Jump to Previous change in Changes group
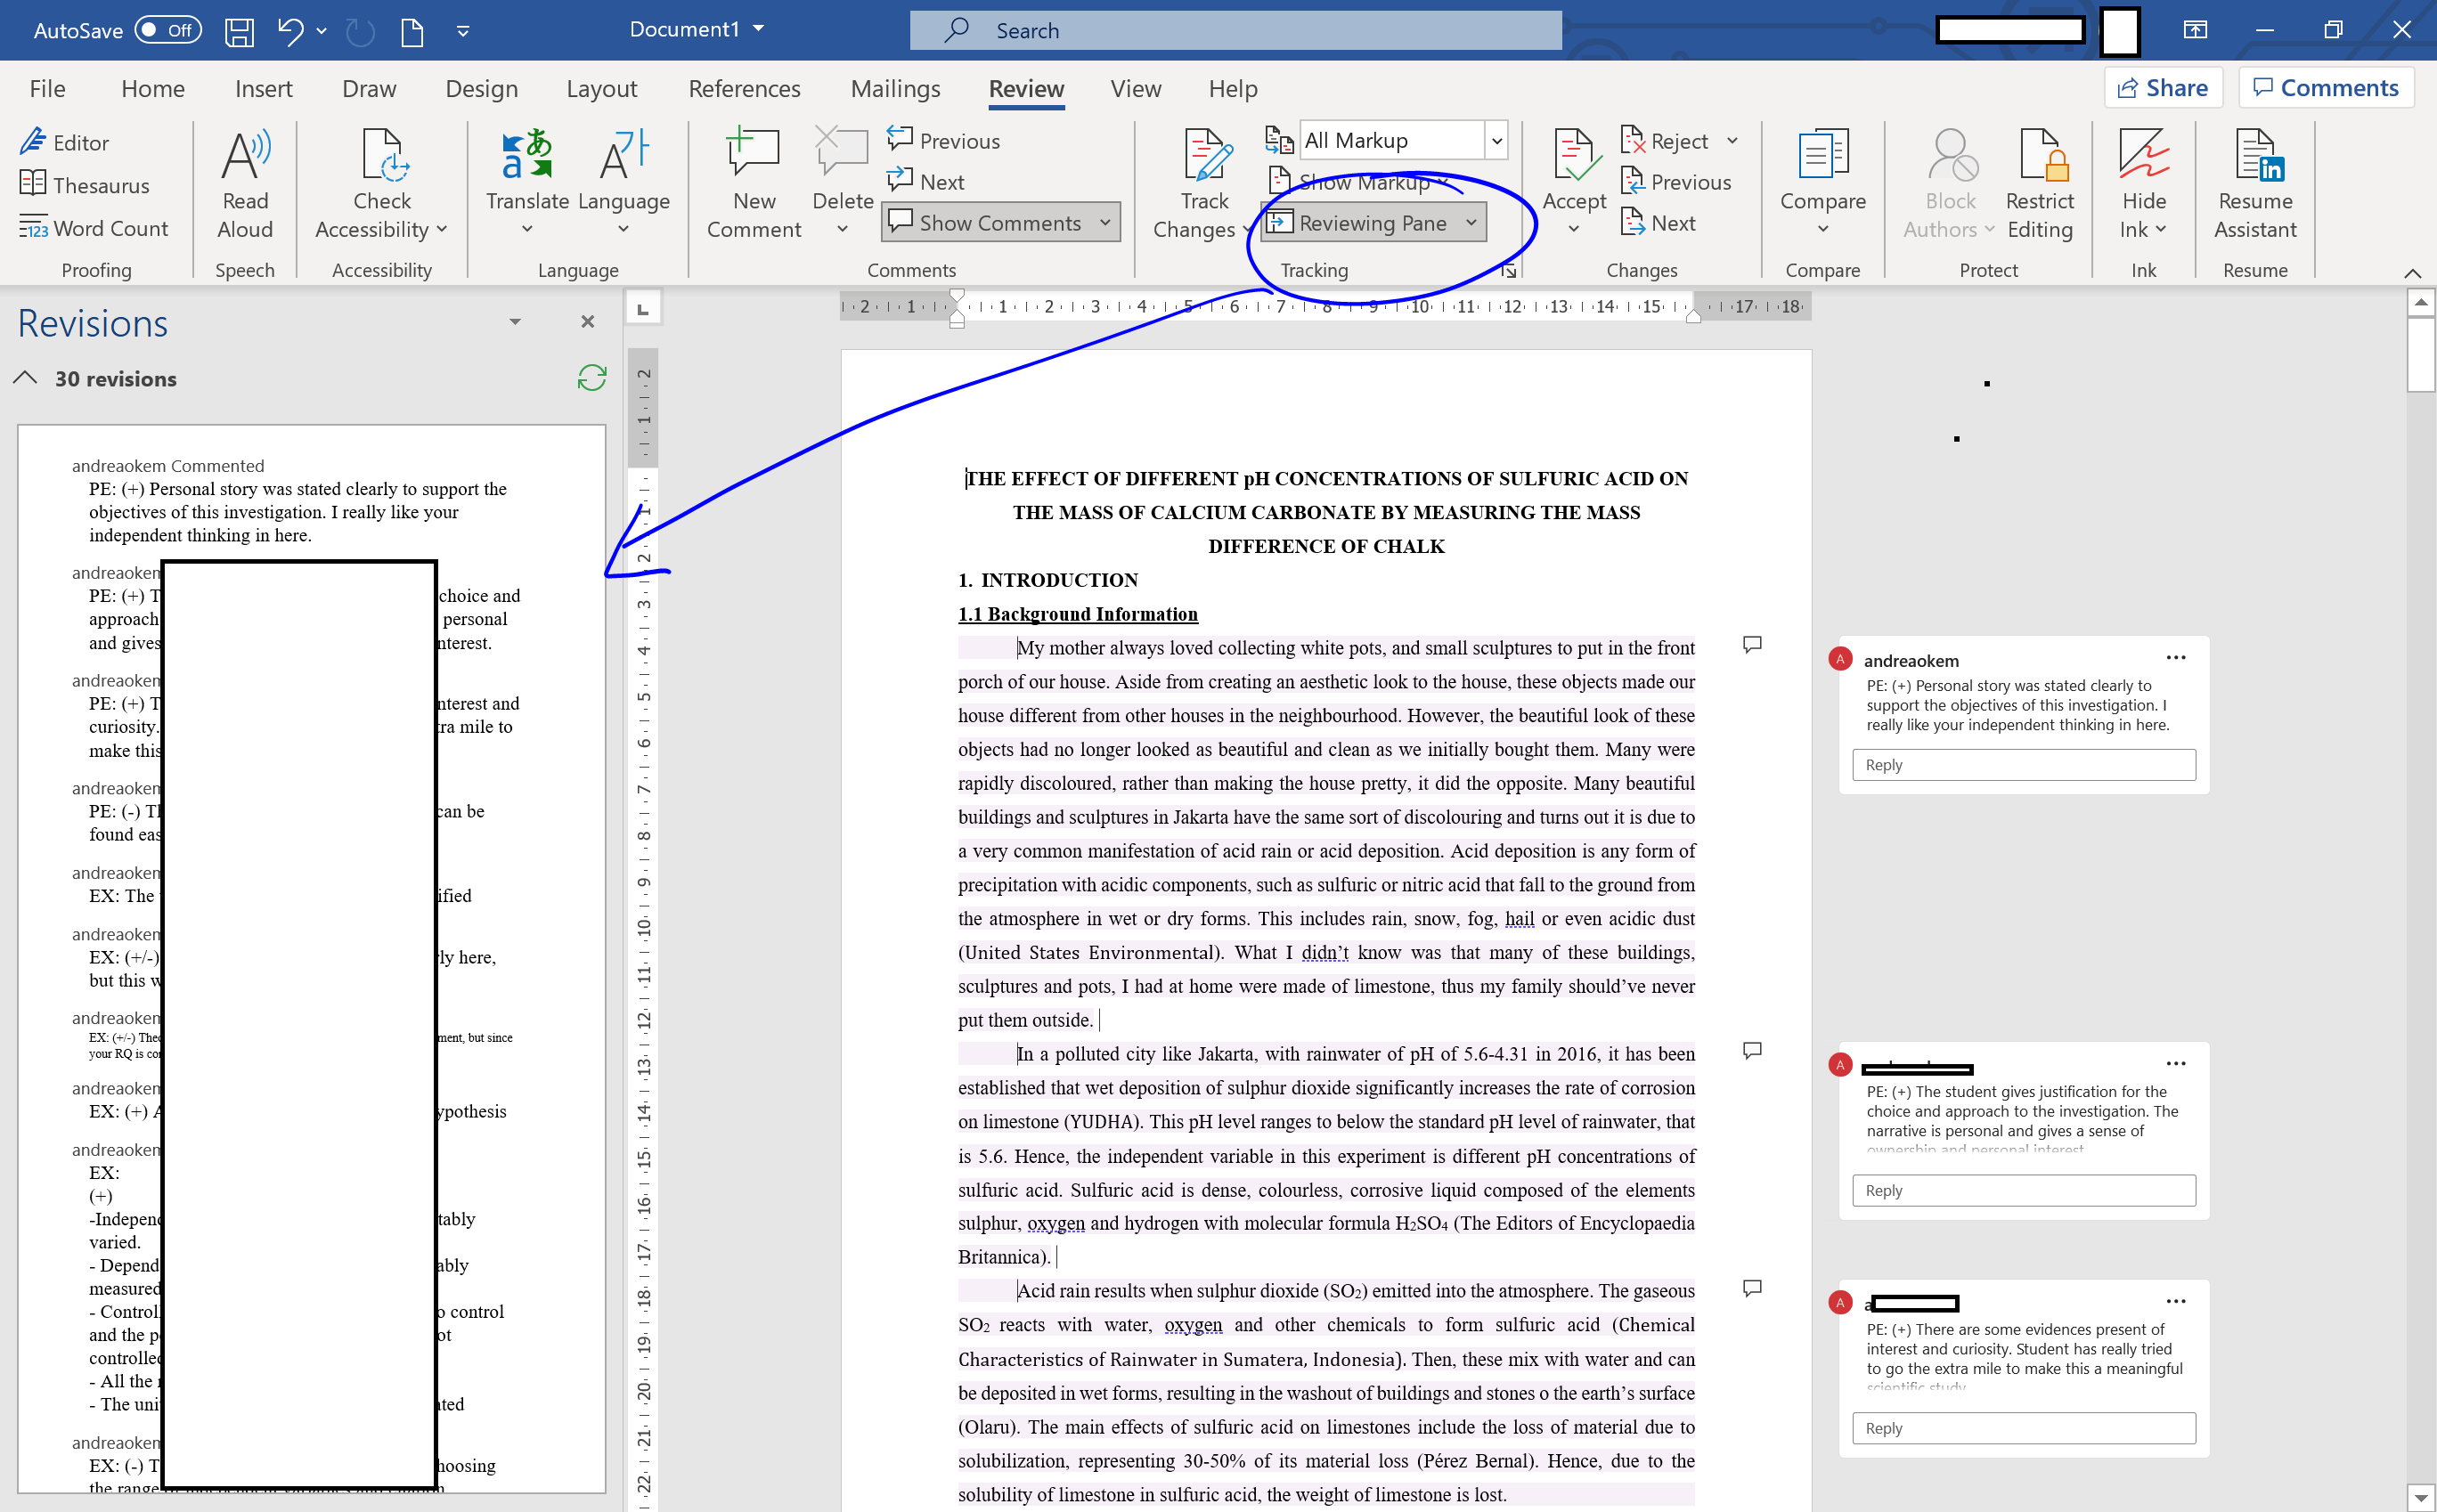This screenshot has width=2437, height=1512. 1676,182
